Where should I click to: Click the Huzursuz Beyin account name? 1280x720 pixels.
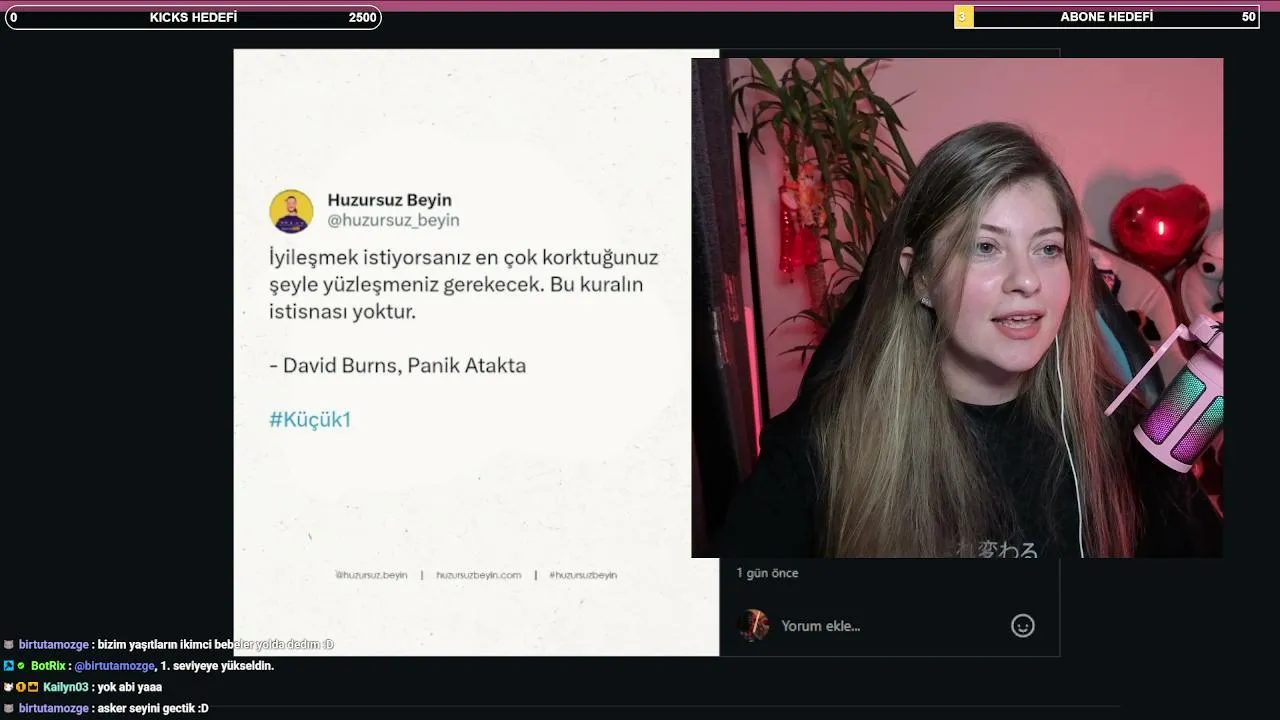[389, 200]
